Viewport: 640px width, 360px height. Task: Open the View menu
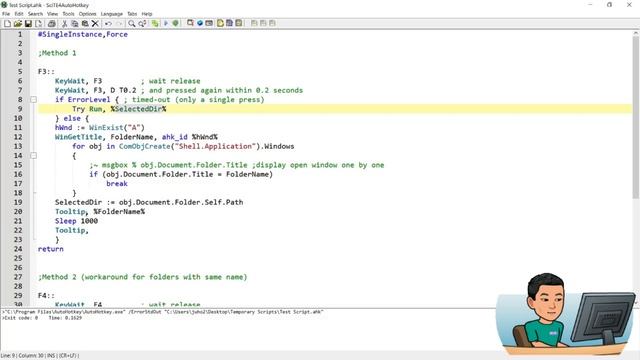[52, 14]
